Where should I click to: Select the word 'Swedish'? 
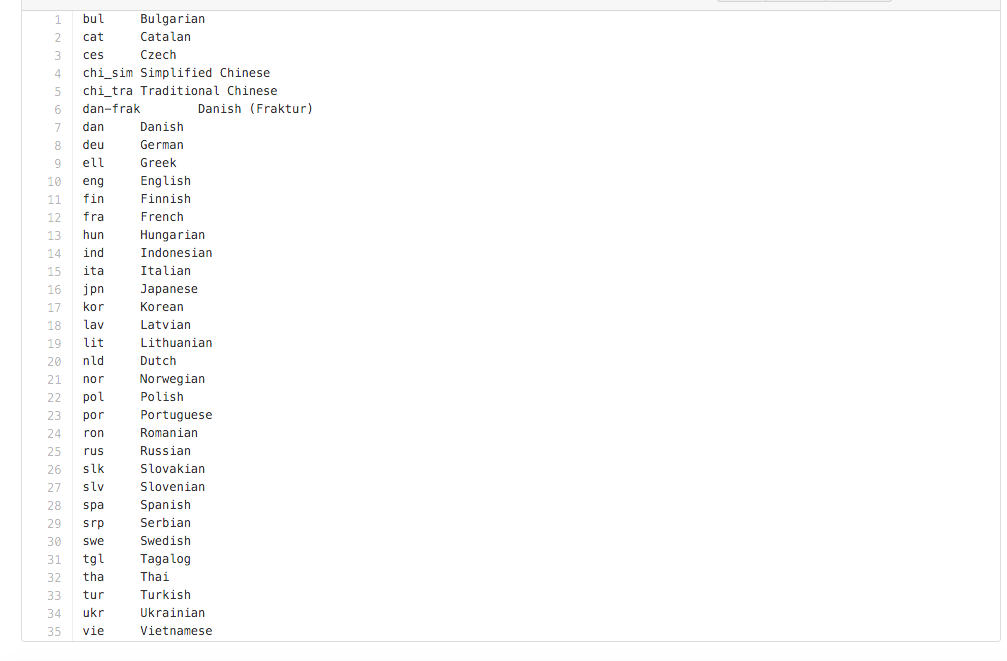(x=166, y=541)
